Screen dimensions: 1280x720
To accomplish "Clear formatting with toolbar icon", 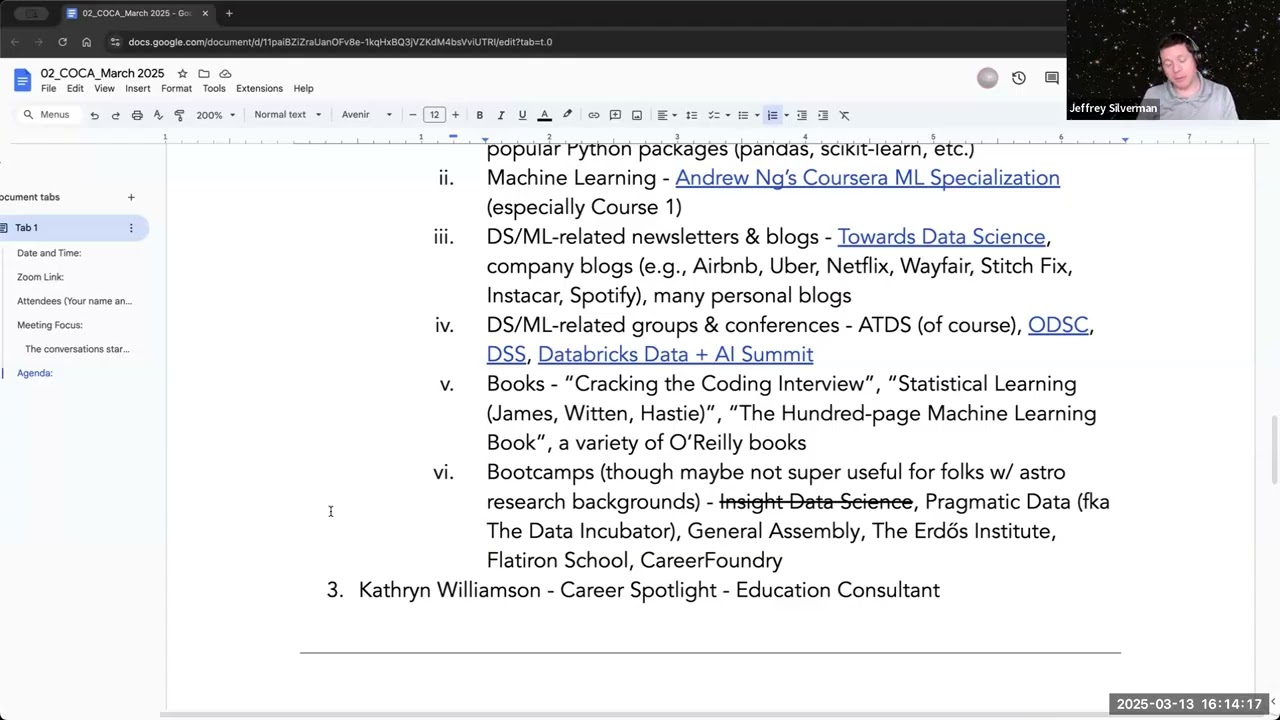I will 844,115.
